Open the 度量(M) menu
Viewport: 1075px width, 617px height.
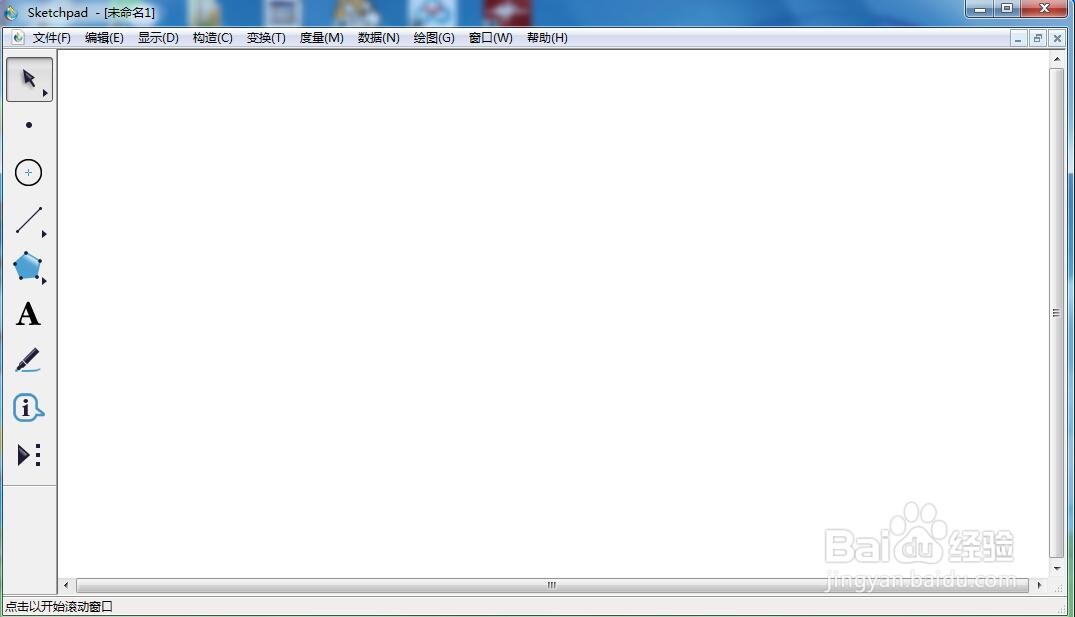point(322,38)
